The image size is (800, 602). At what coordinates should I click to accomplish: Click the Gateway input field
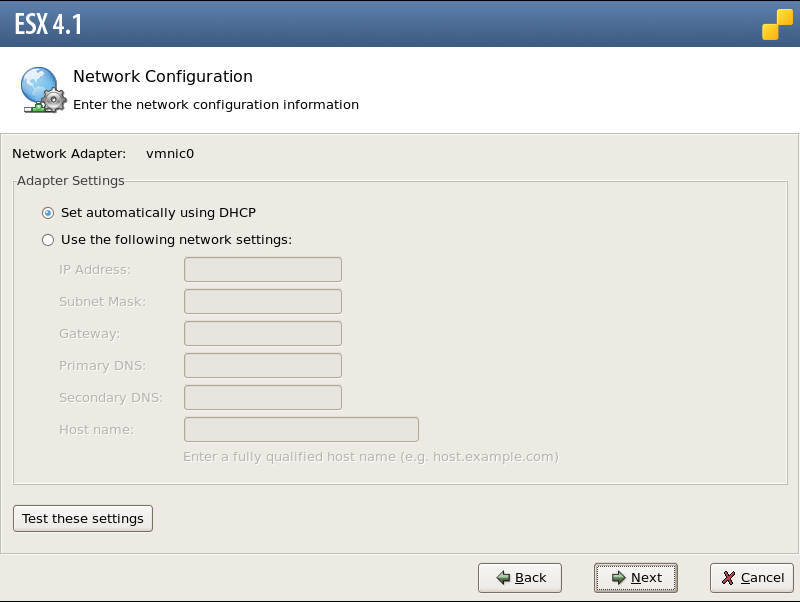pos(263,334)
